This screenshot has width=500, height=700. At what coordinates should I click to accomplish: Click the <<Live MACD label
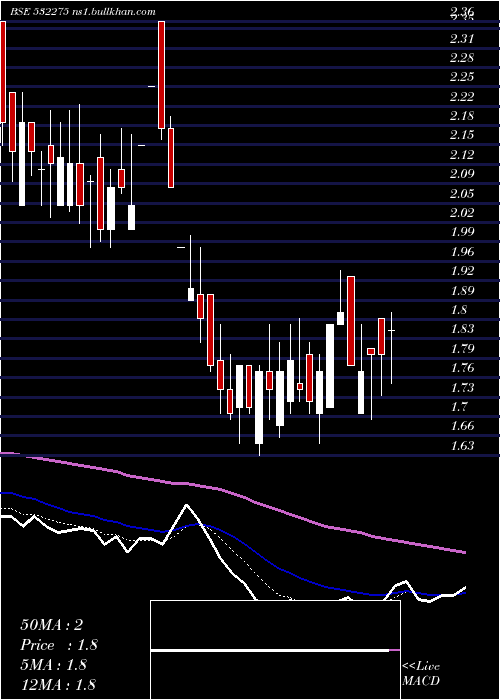pyautogui.click(x=421, y=674)
